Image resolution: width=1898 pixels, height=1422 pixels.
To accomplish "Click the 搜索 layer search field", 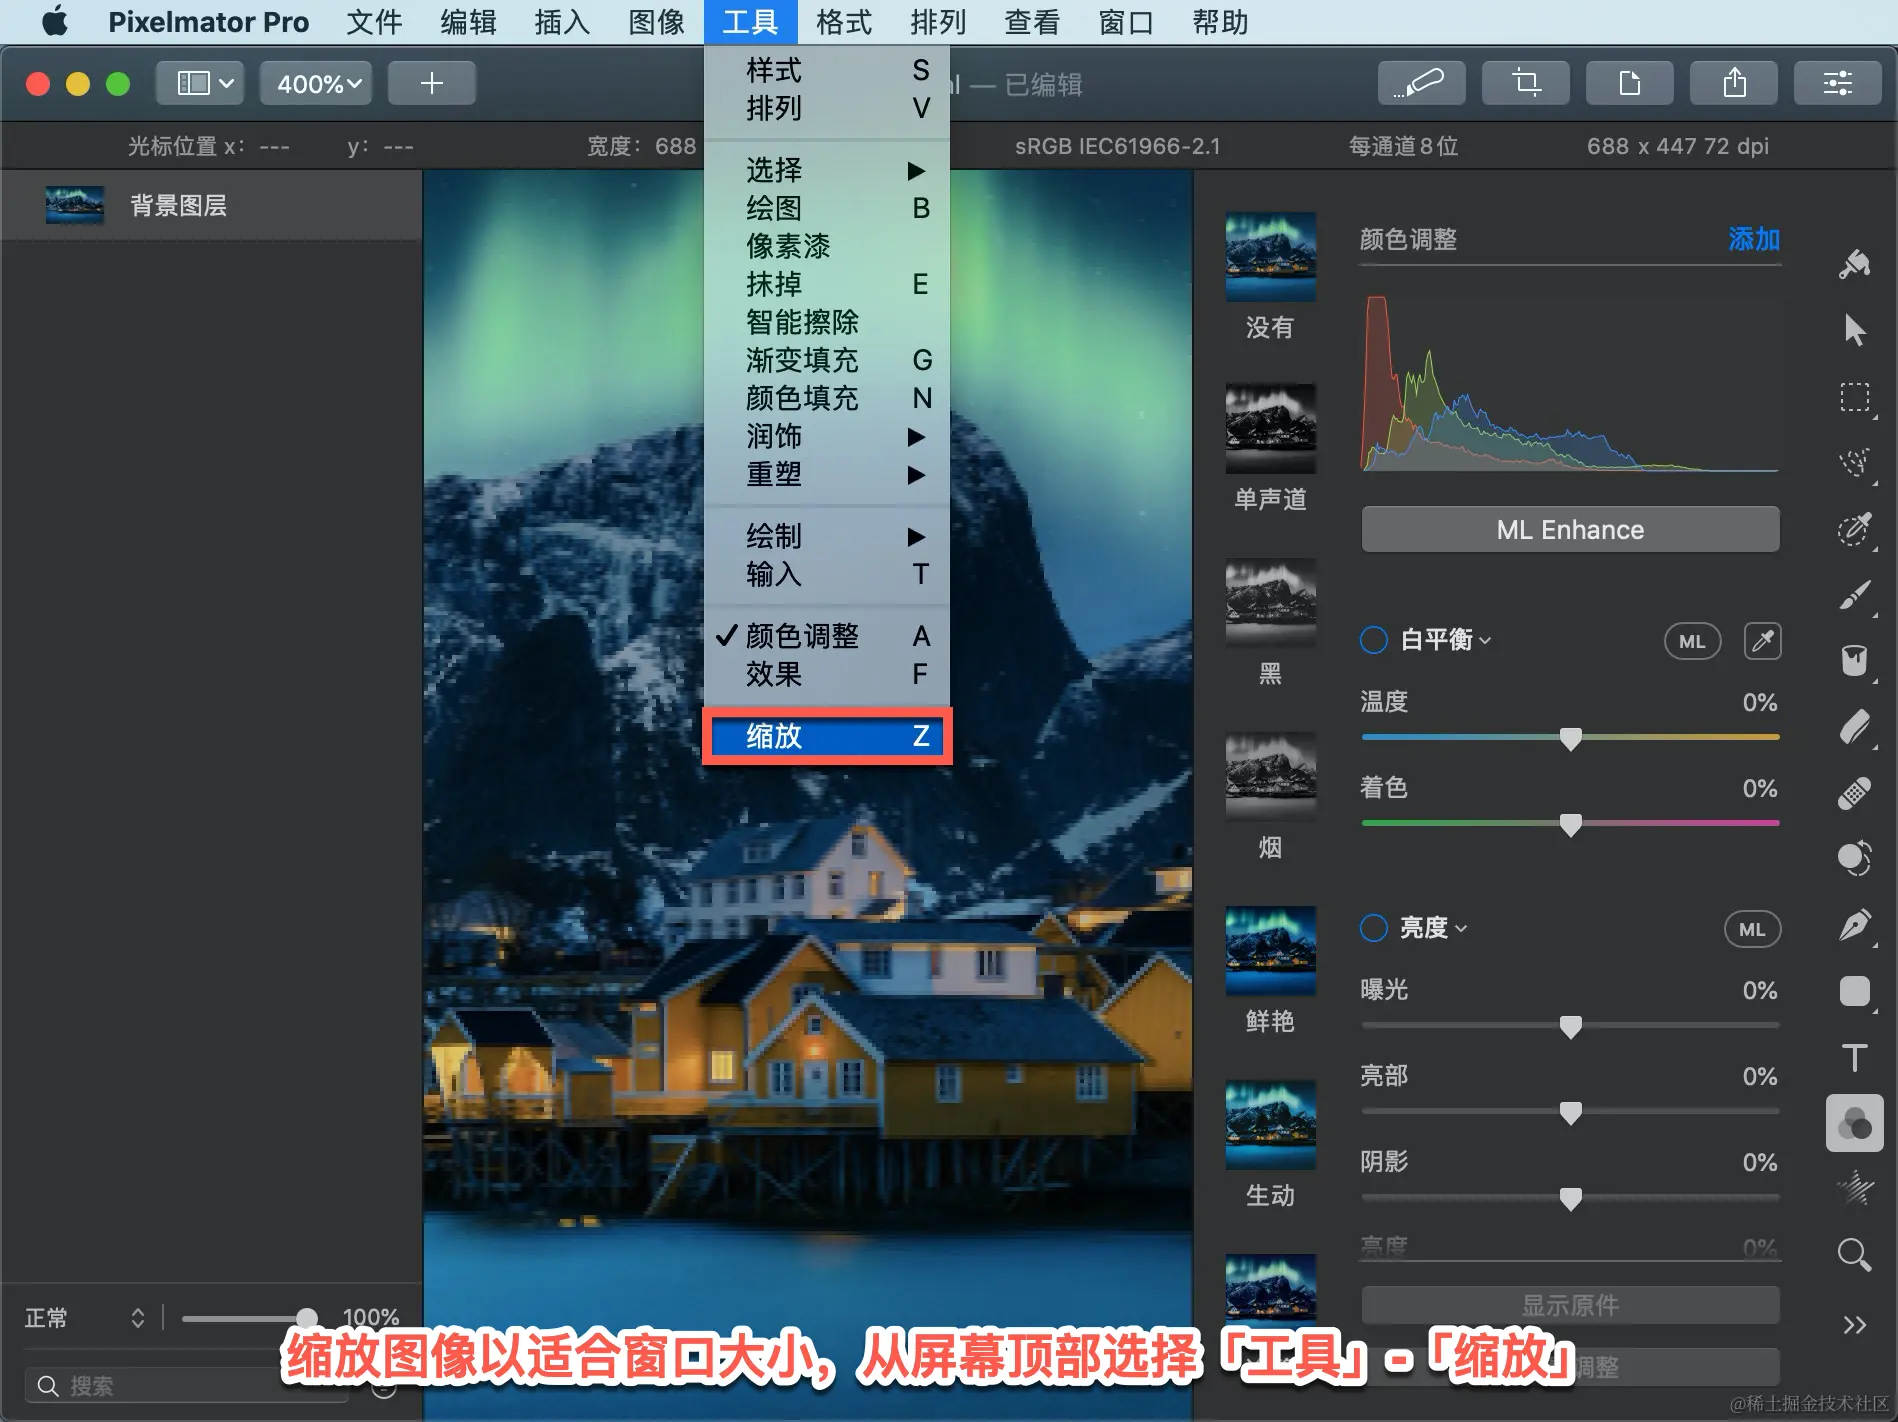I will point(187,1385).
